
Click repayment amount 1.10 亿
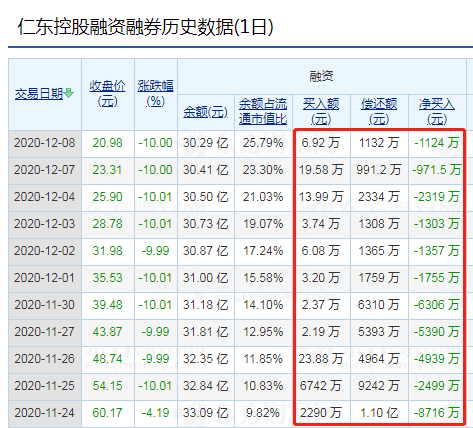pyautogui.click(x=379, y=413)
